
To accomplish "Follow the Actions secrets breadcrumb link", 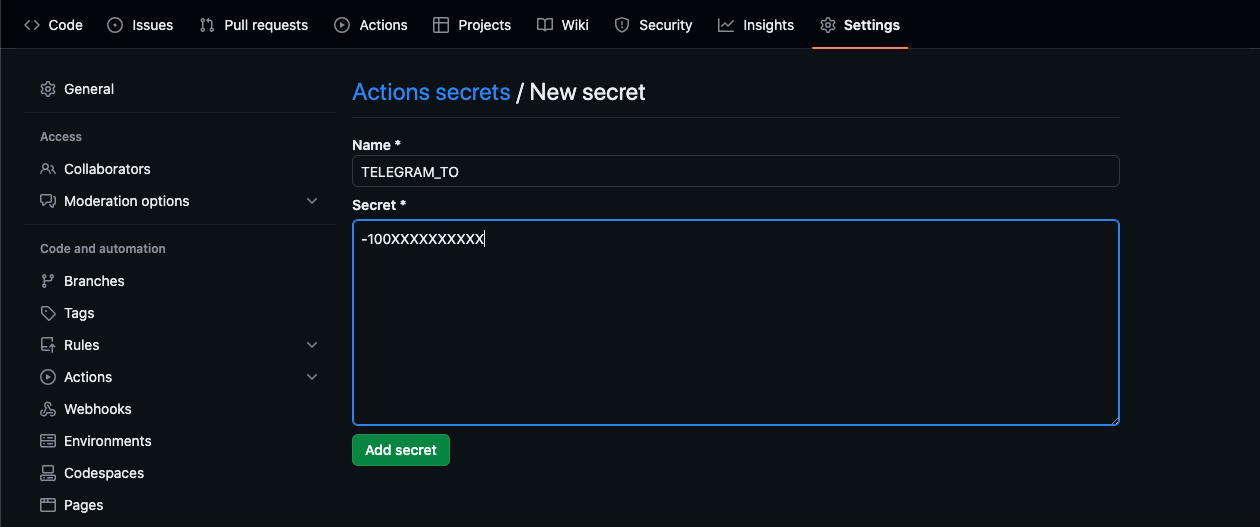I will [x=431, y=92].
